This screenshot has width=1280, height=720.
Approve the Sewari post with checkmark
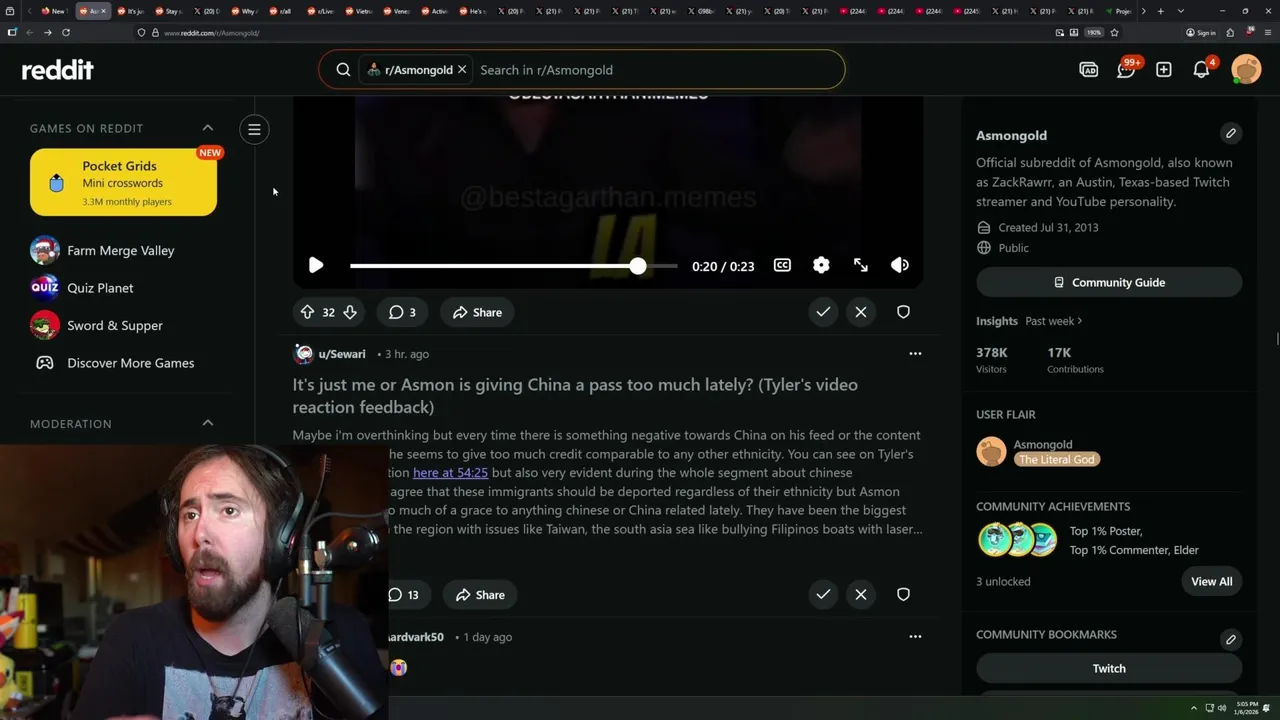pyautogui.click(x=823, y=594)
